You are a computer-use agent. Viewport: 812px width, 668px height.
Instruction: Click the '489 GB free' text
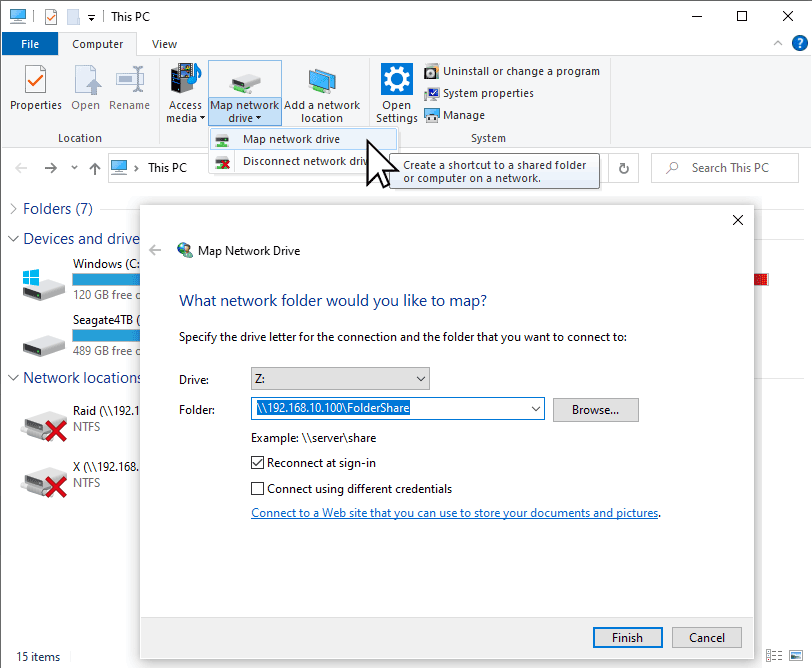tap(106, 351)
